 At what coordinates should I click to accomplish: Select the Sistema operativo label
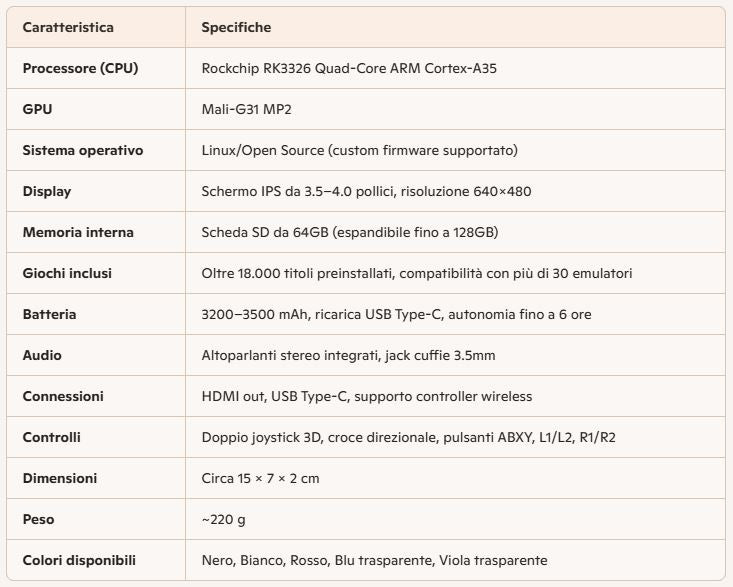click(83, 151)
